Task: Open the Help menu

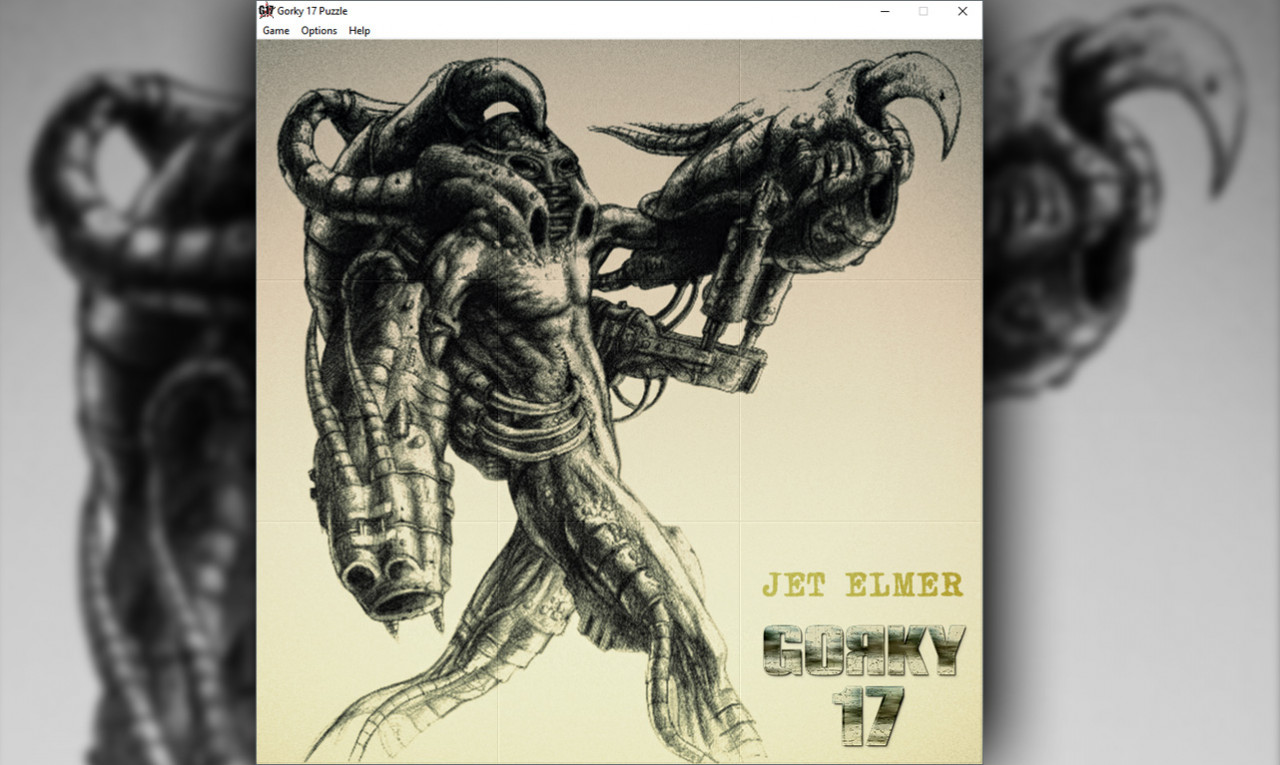Action: [359, 31]
